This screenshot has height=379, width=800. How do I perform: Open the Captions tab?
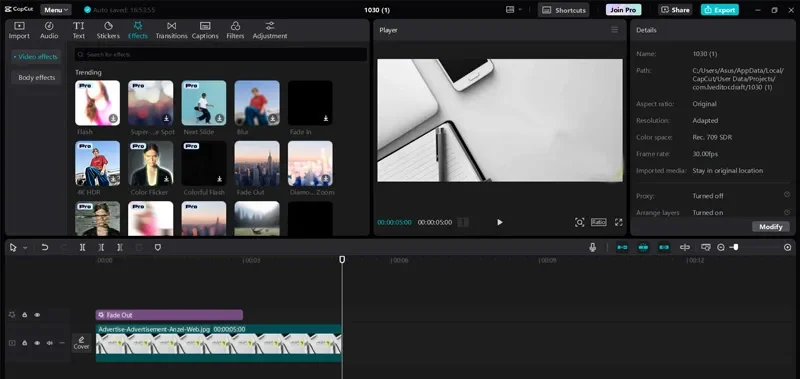click(x=205, y=31)
